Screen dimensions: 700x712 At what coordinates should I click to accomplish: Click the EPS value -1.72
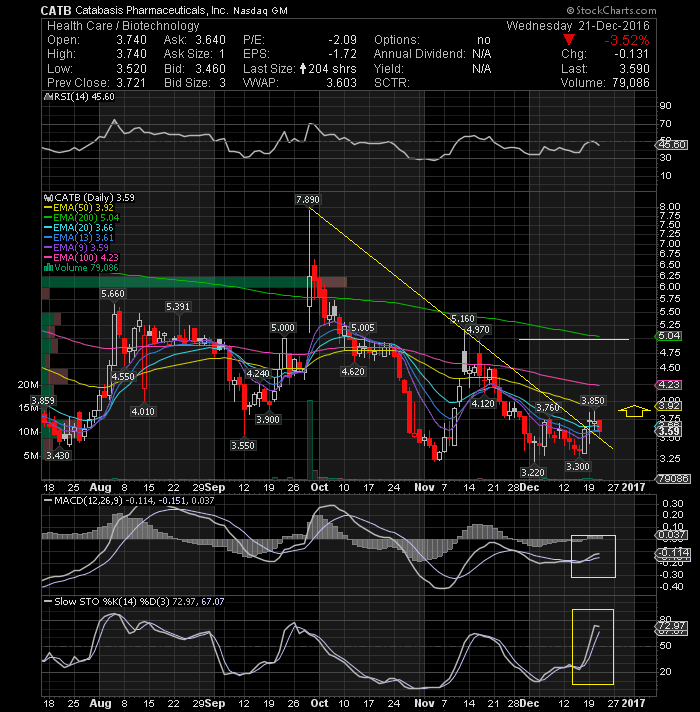point(342,54)
